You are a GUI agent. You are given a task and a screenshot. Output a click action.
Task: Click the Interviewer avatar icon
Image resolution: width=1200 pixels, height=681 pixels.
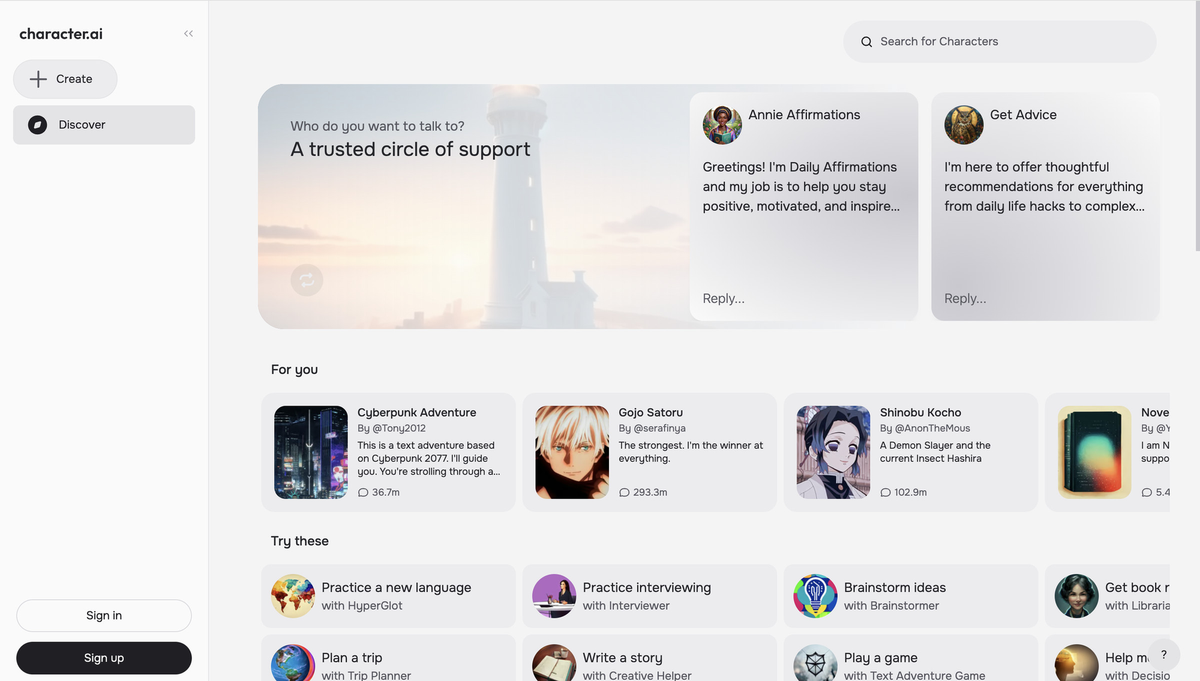coord(554,596)
